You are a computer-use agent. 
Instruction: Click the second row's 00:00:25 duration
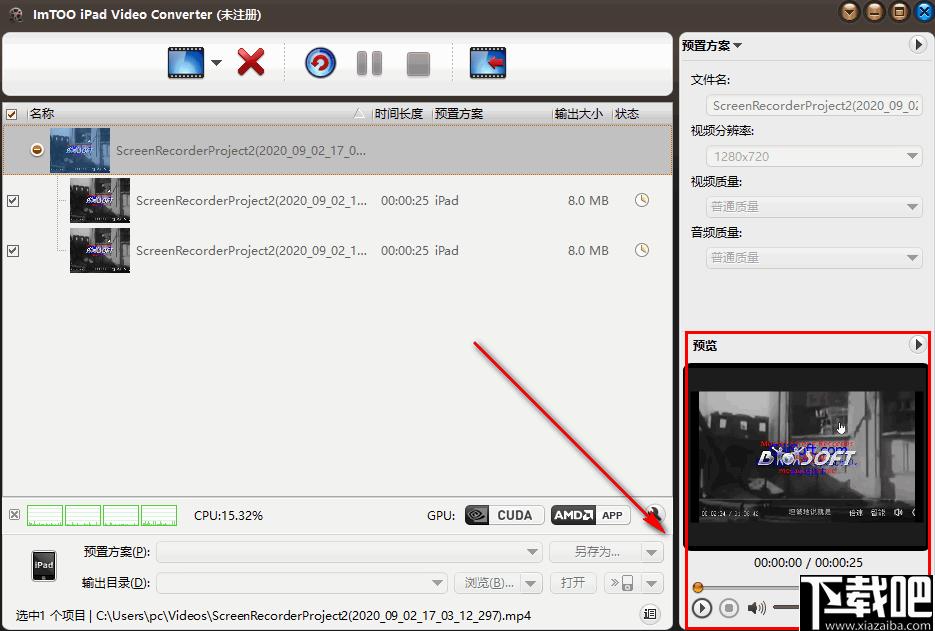404,251
